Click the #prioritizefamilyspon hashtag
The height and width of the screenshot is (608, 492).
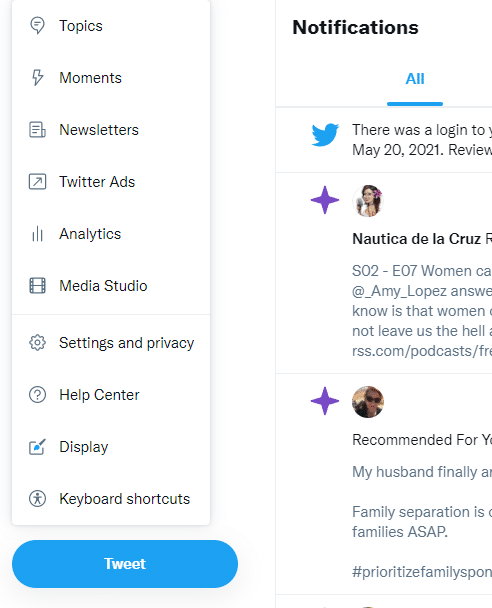click(422, 572)
